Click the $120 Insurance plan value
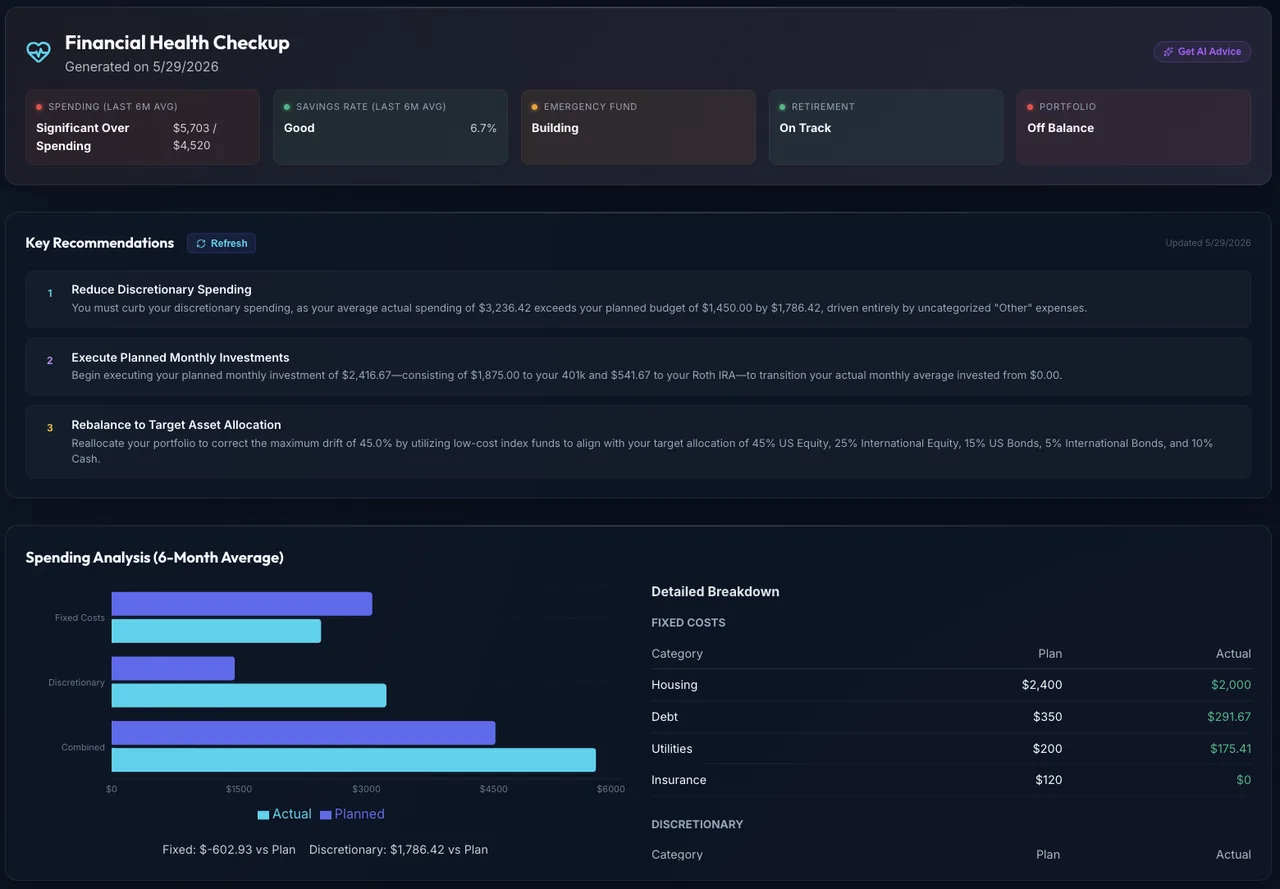 [x=1049, y=780]
